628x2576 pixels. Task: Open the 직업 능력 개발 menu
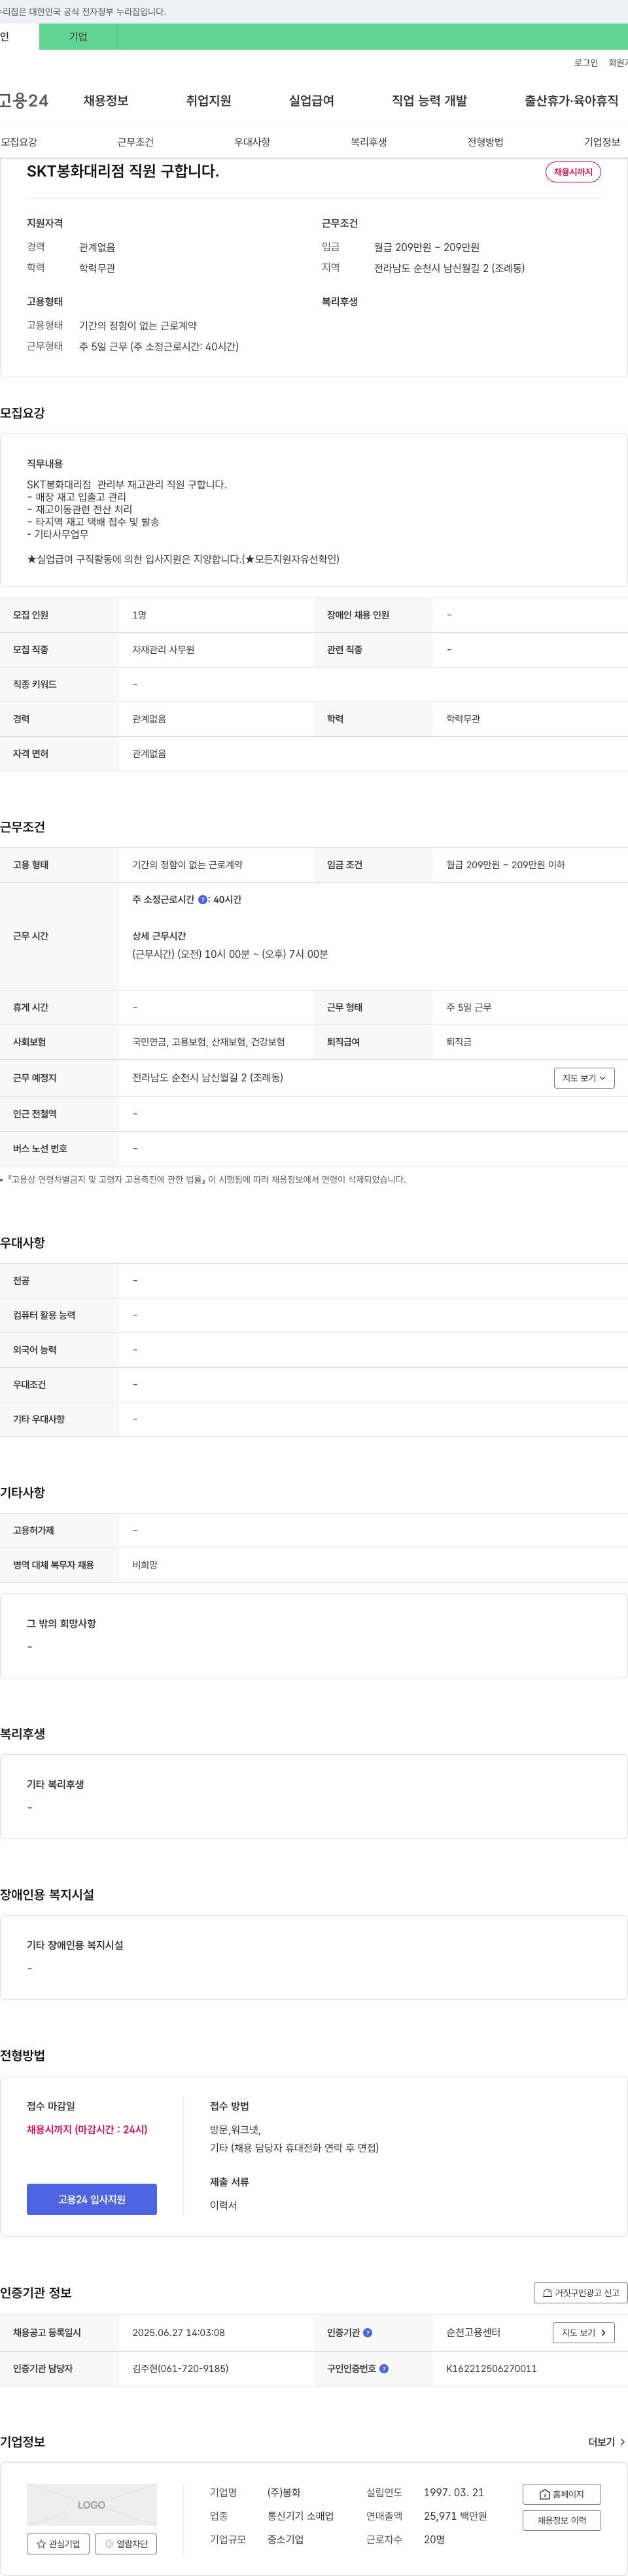(429, 100)
